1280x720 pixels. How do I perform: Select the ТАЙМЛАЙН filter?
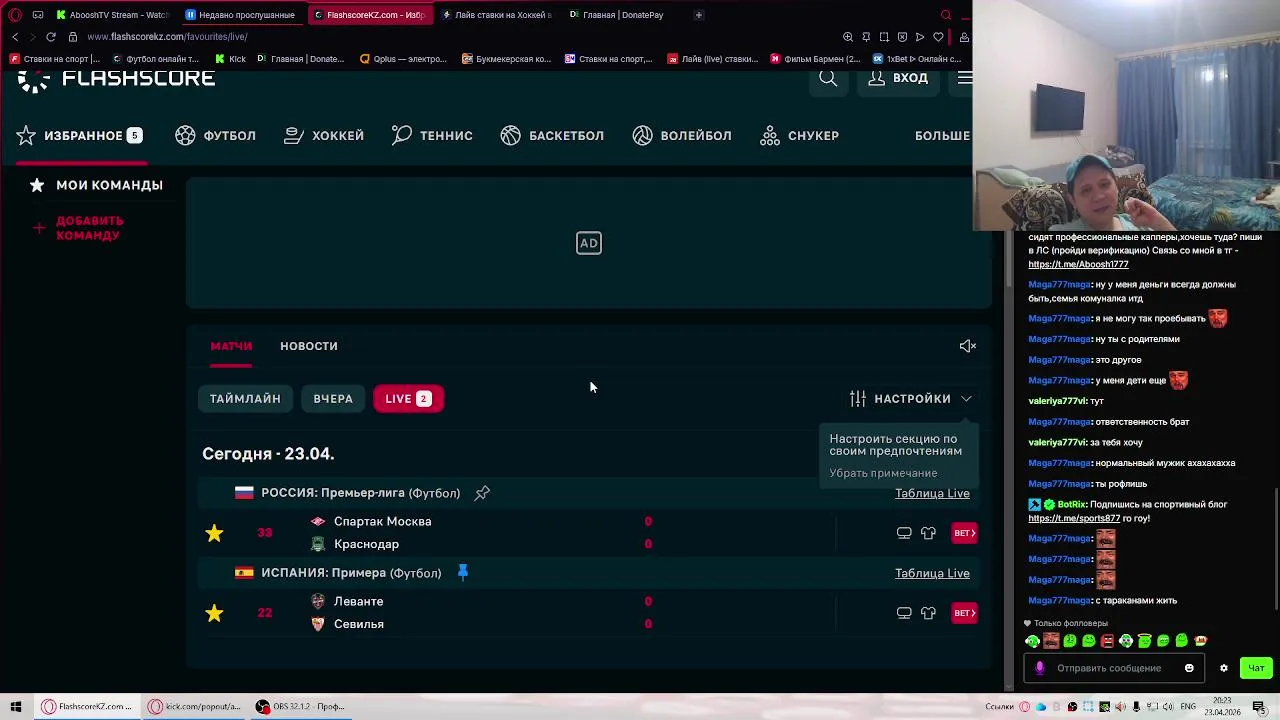tap(245, 398)
